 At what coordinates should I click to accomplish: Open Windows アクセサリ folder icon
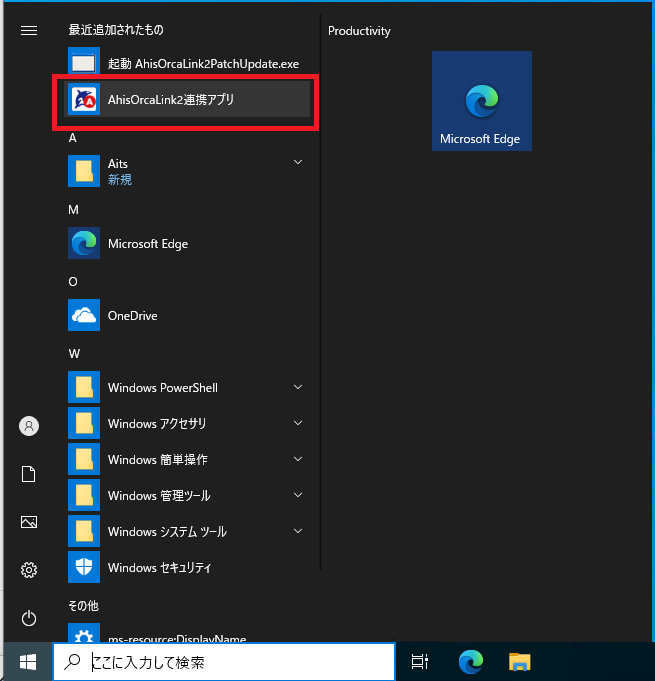pyautogui.click(x=84, y=423)
